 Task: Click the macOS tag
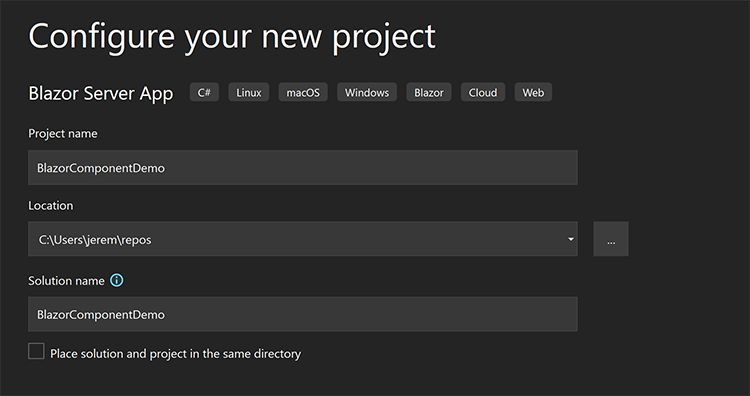303,92
